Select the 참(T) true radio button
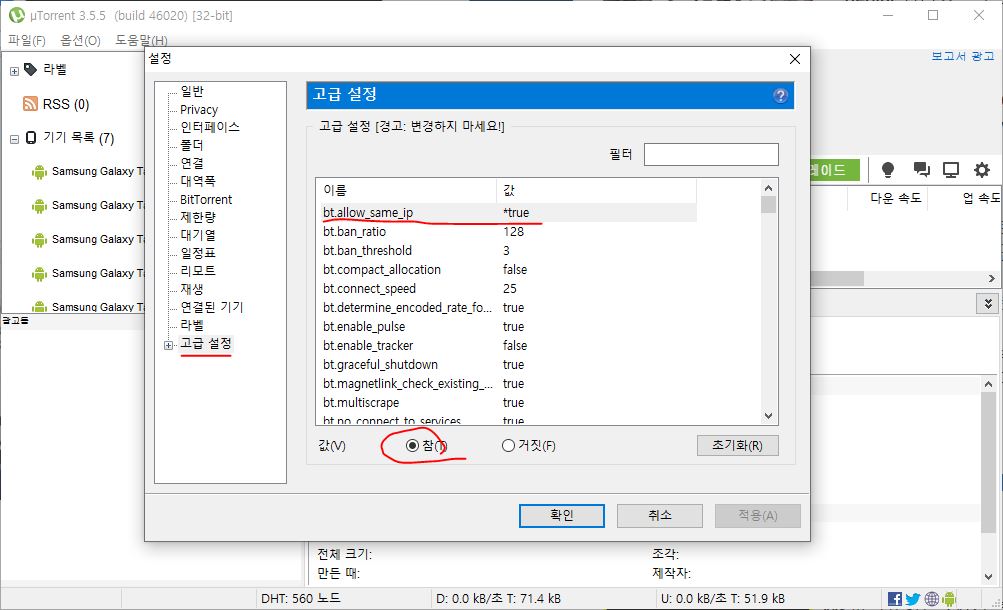The image size is (1003, 610). coord(413,446)
